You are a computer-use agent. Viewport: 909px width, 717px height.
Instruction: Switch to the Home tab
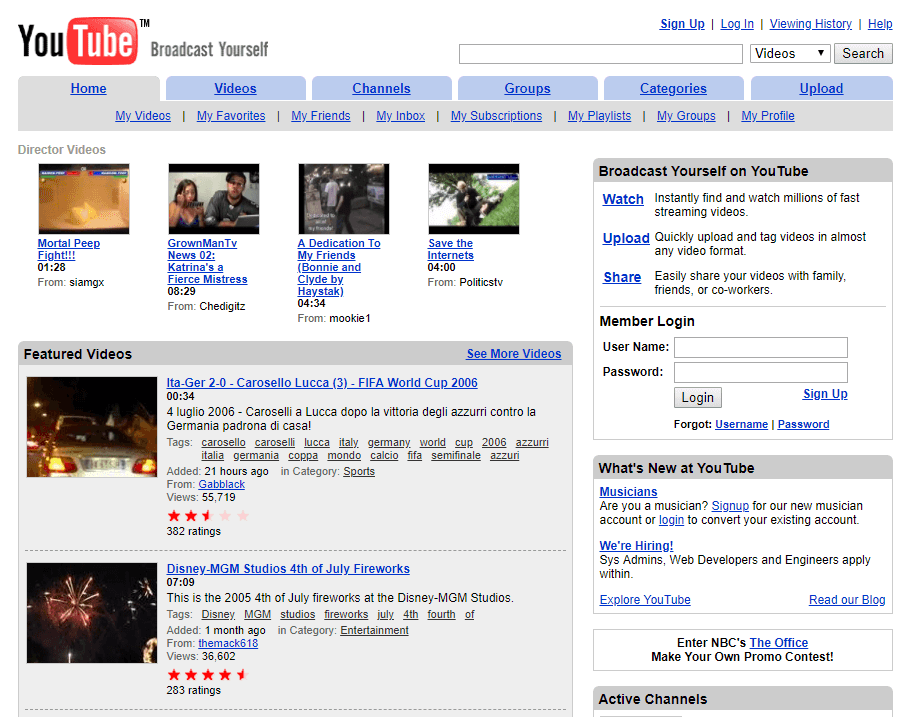(88, 89)
